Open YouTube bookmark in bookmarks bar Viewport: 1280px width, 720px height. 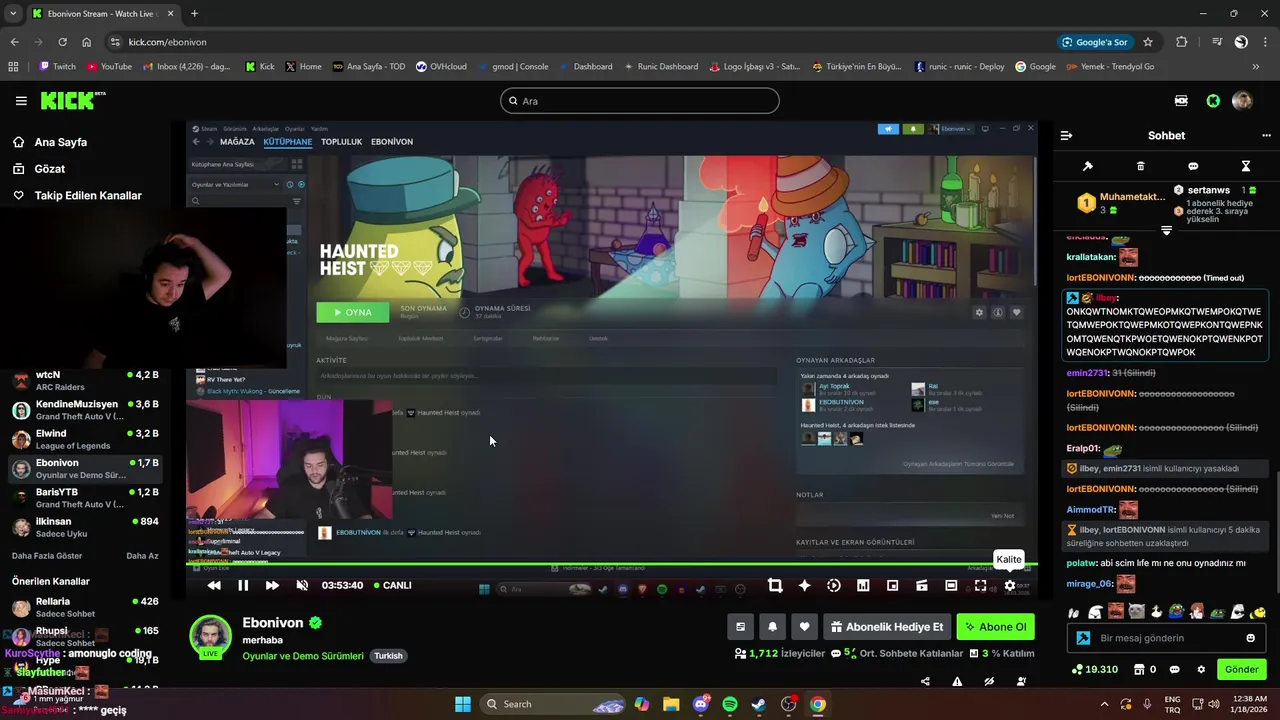[109, 67]
